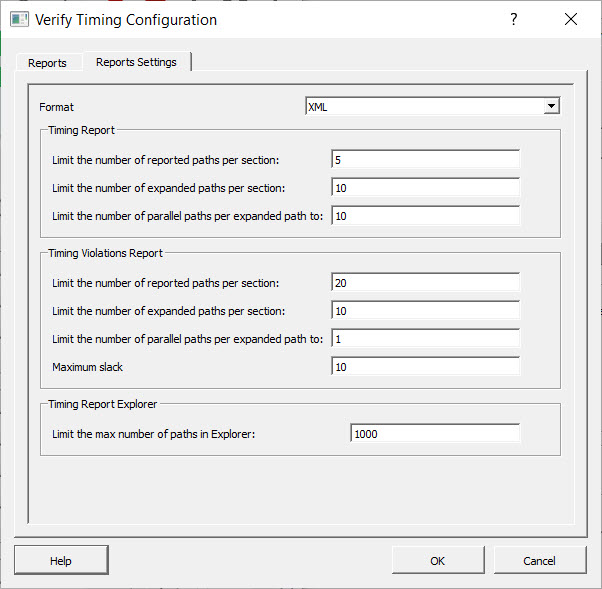Click the question mark help icon
The height and width of the screenshot is (589, 602).
tap(513, 19)
